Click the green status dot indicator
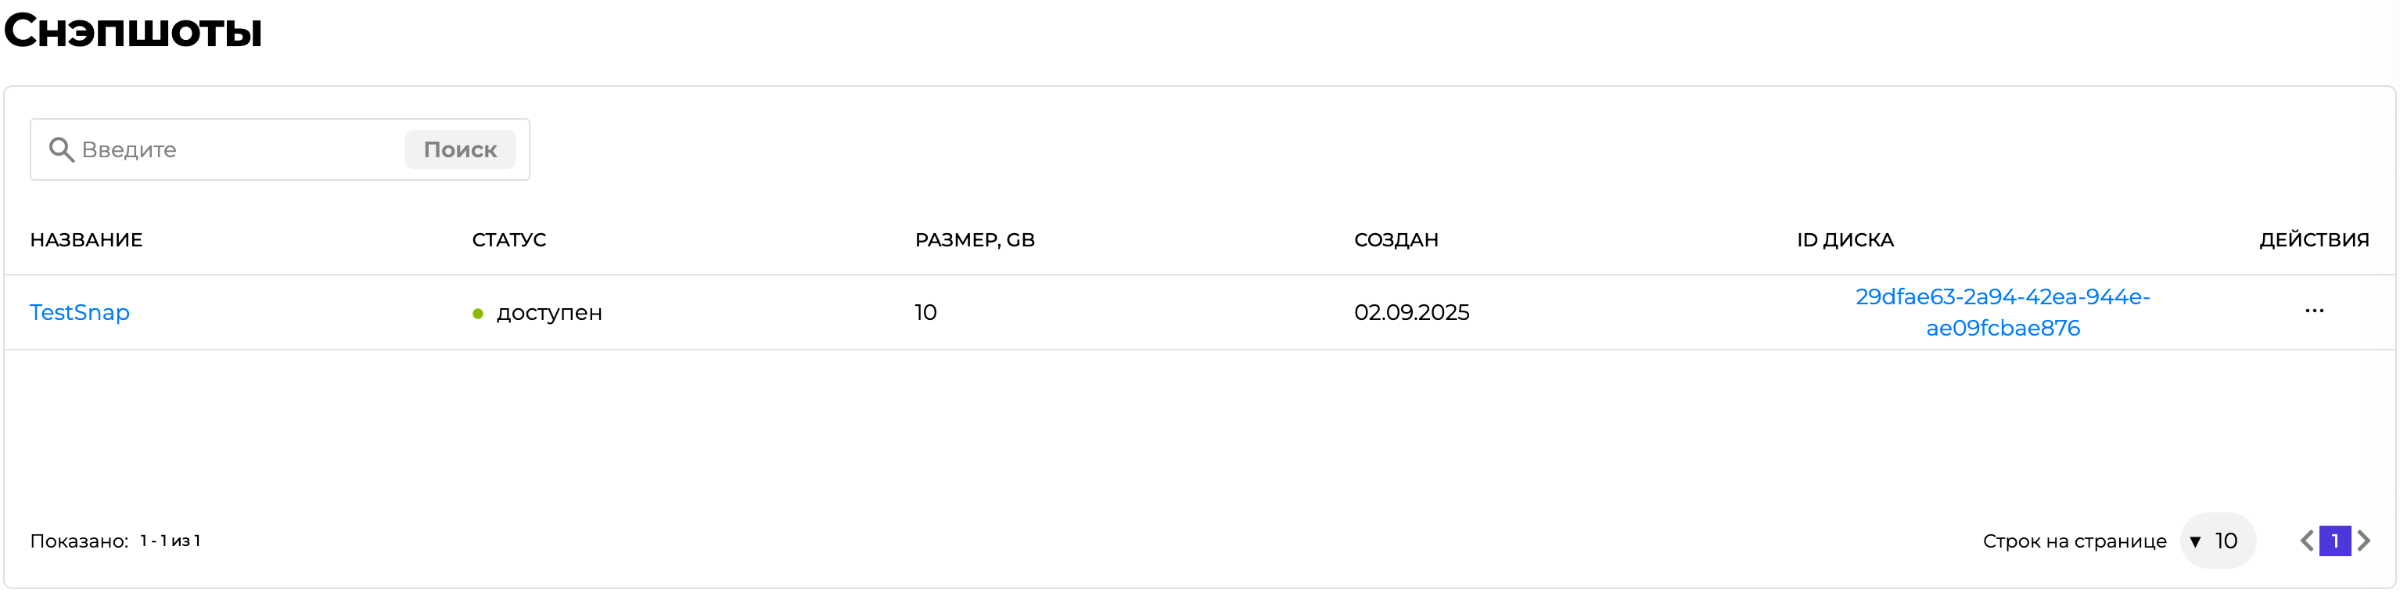This screenshot has width=2400, height=592. [478, 314]
